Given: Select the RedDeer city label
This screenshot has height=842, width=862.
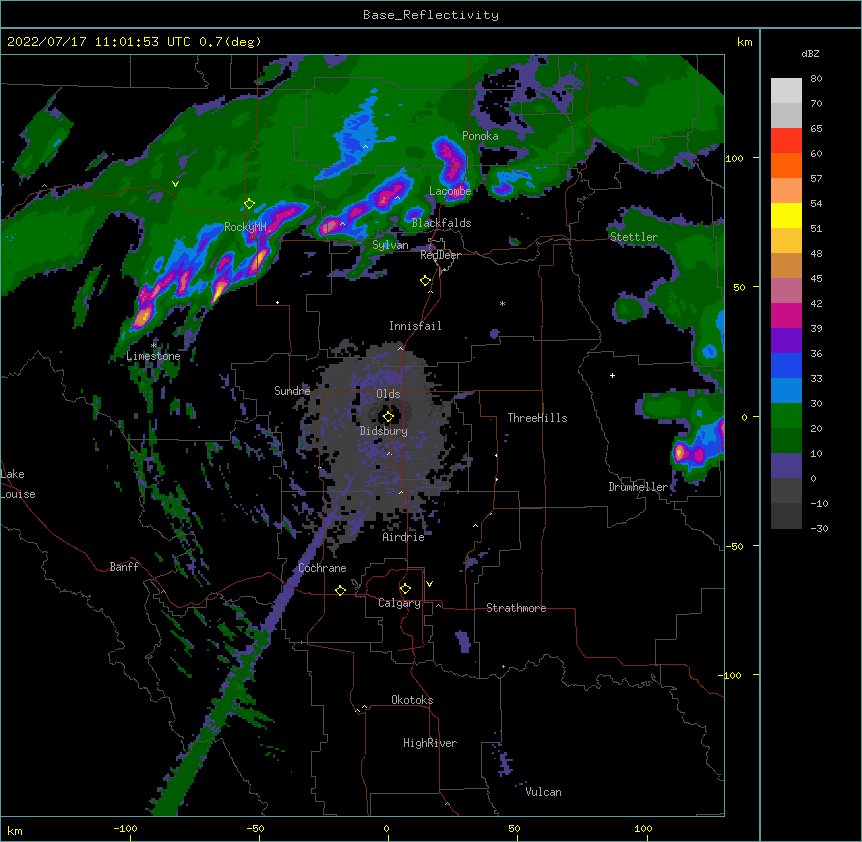Looking at the screenshot, I should click(440, 255).
